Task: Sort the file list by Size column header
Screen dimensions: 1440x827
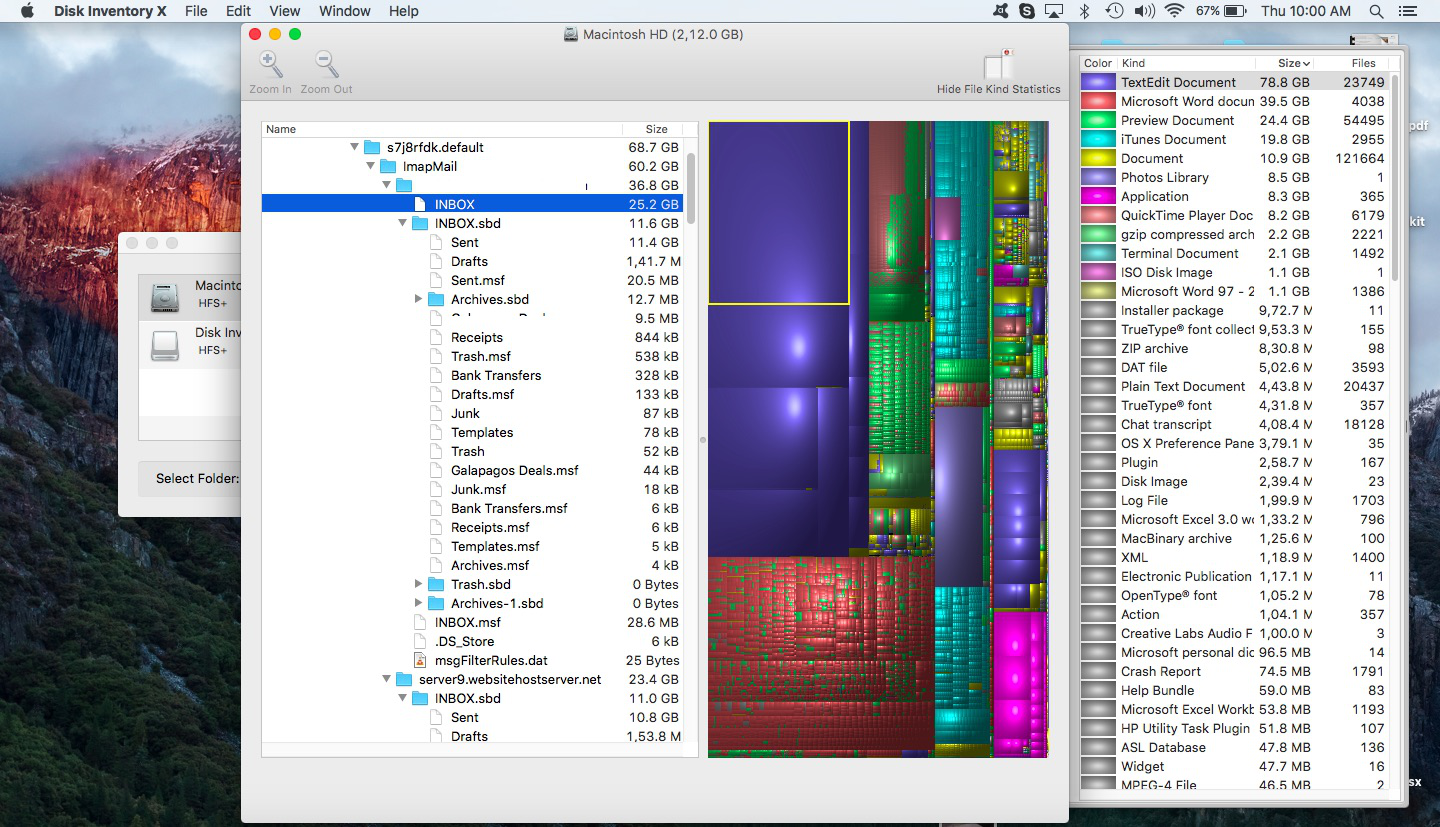Action: [x=656, y=129]
